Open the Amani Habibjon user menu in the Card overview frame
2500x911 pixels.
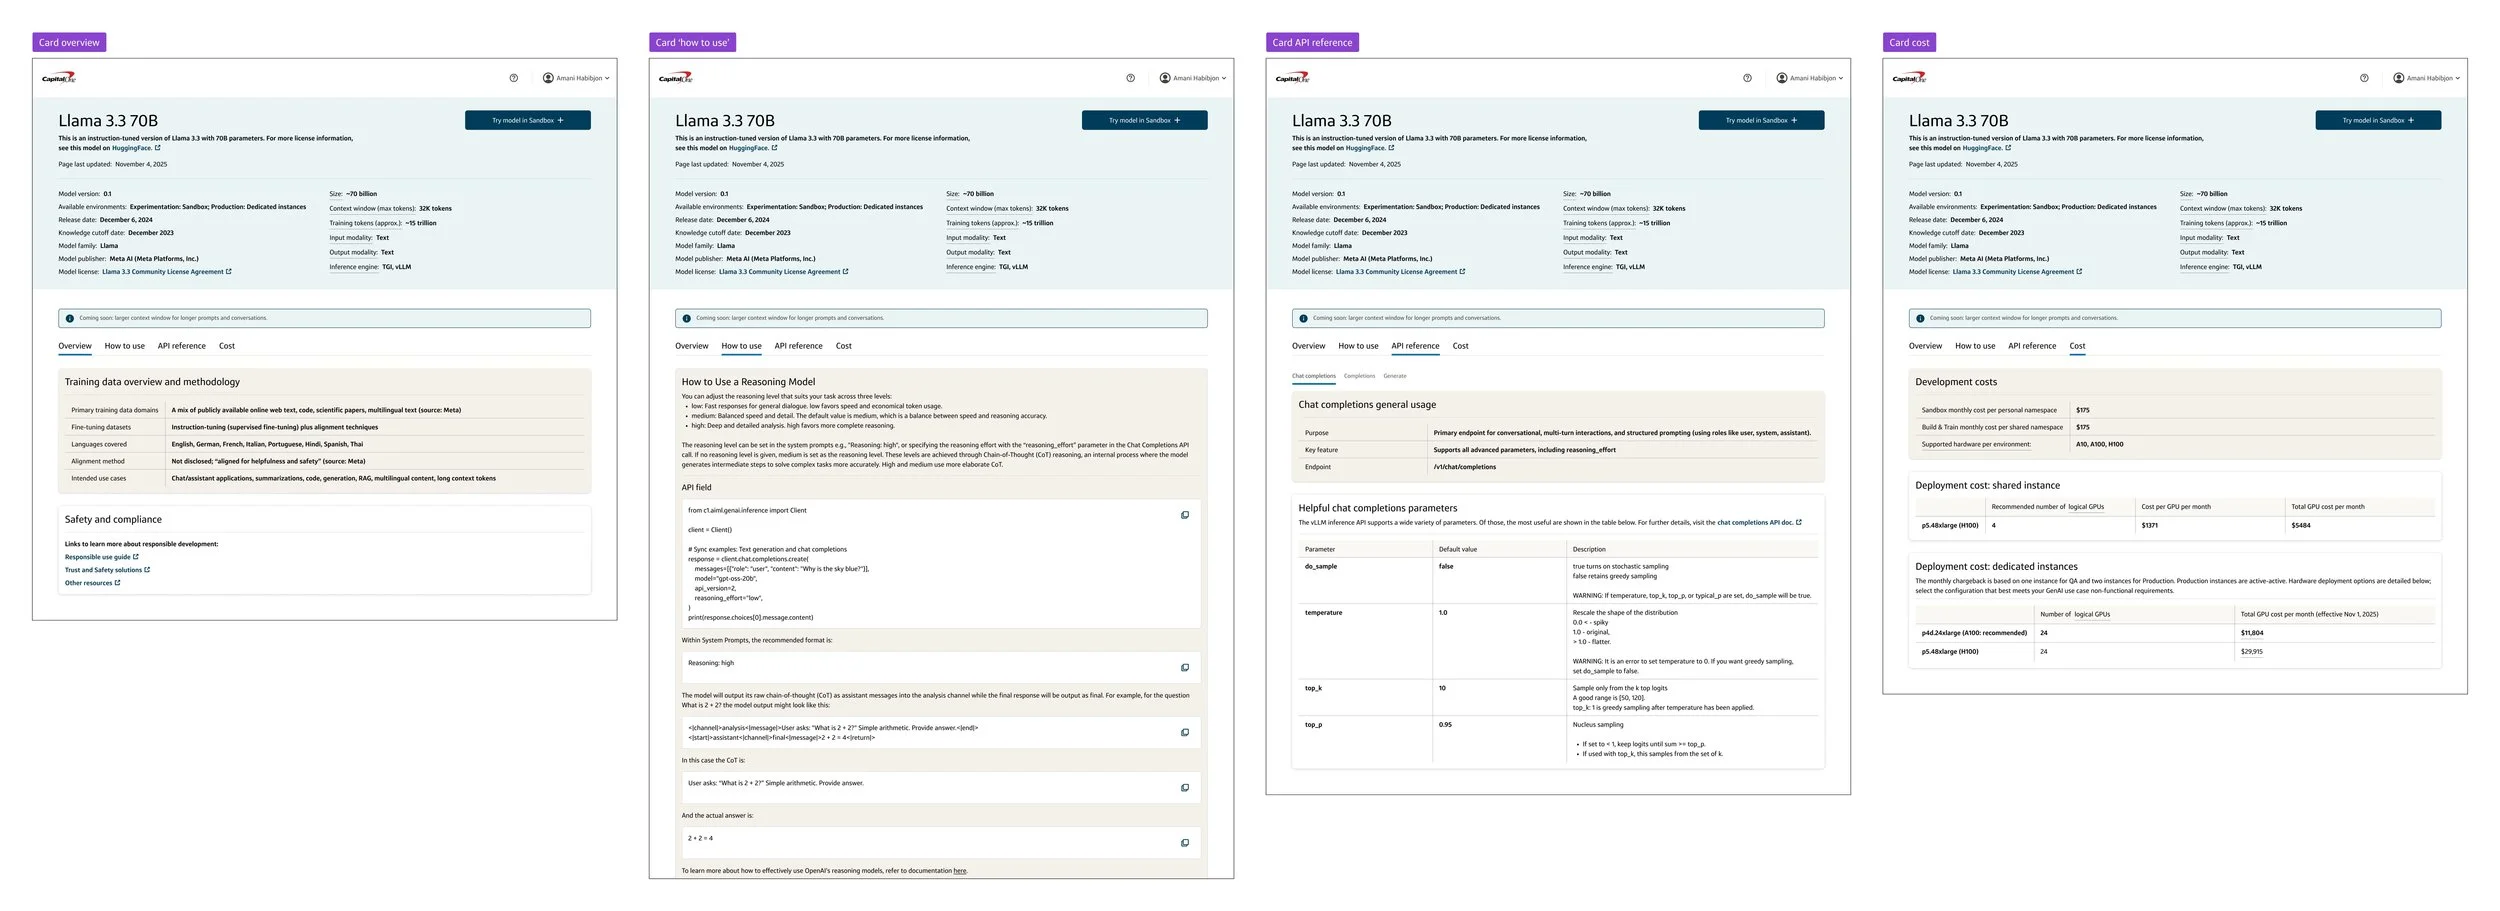click(x=577, y=78)
